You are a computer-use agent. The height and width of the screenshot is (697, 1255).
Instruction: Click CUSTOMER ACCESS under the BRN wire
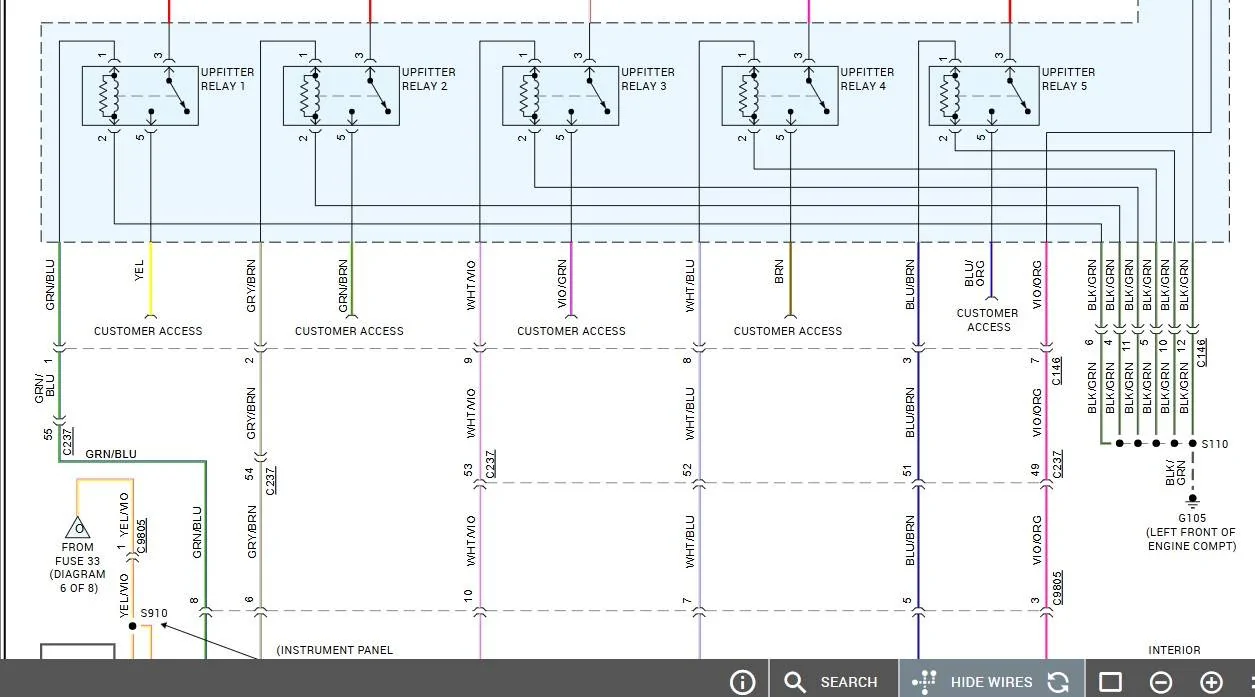pos(788,331)
